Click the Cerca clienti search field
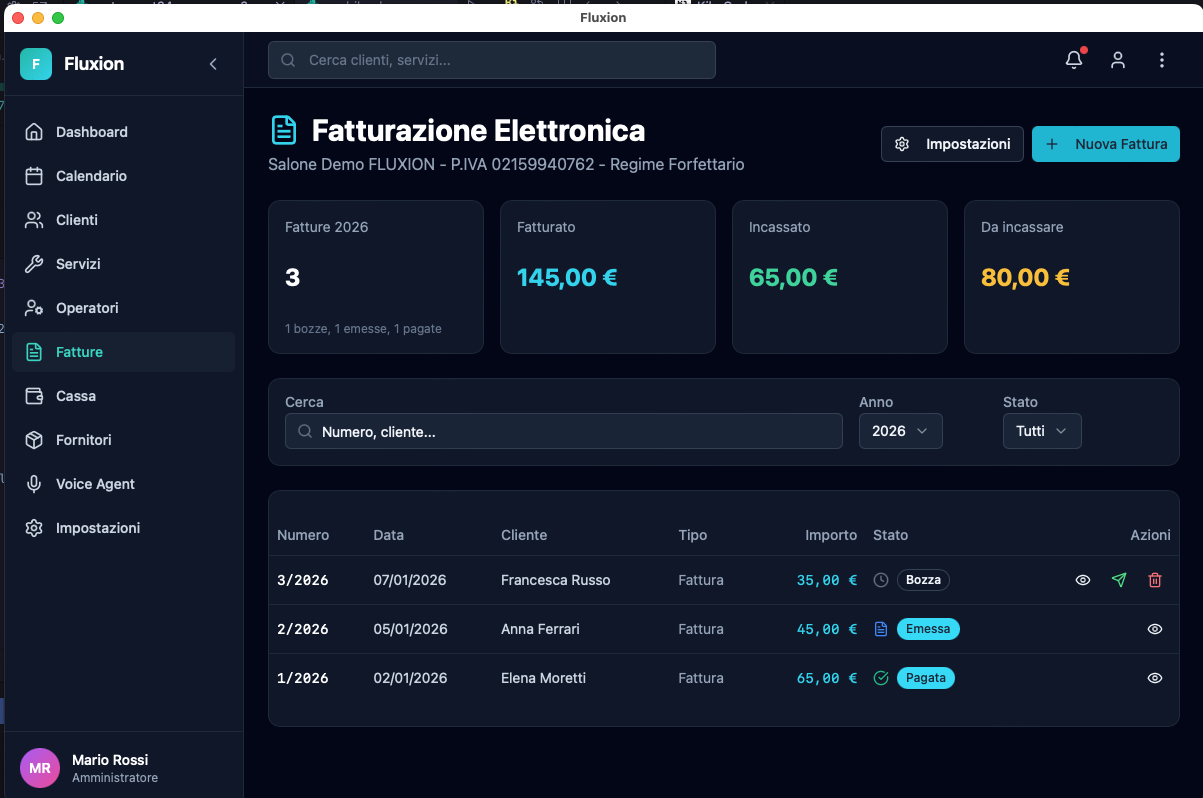This screenshot has height=798, width=1203. [x=491, y=60]
